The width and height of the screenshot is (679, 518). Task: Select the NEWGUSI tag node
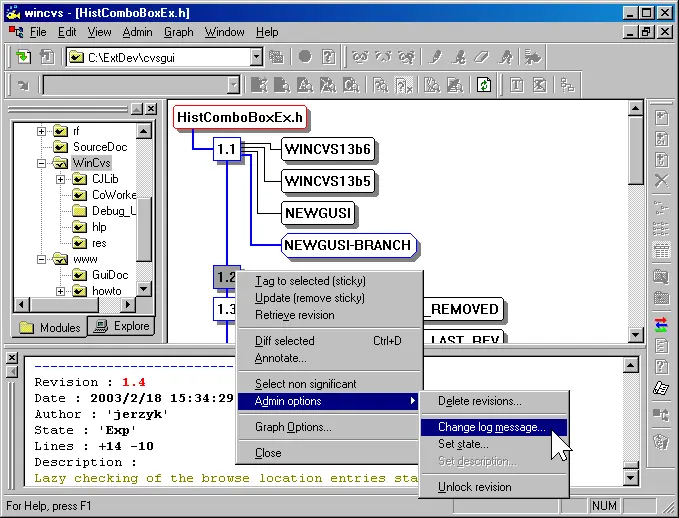coord(318,213)
